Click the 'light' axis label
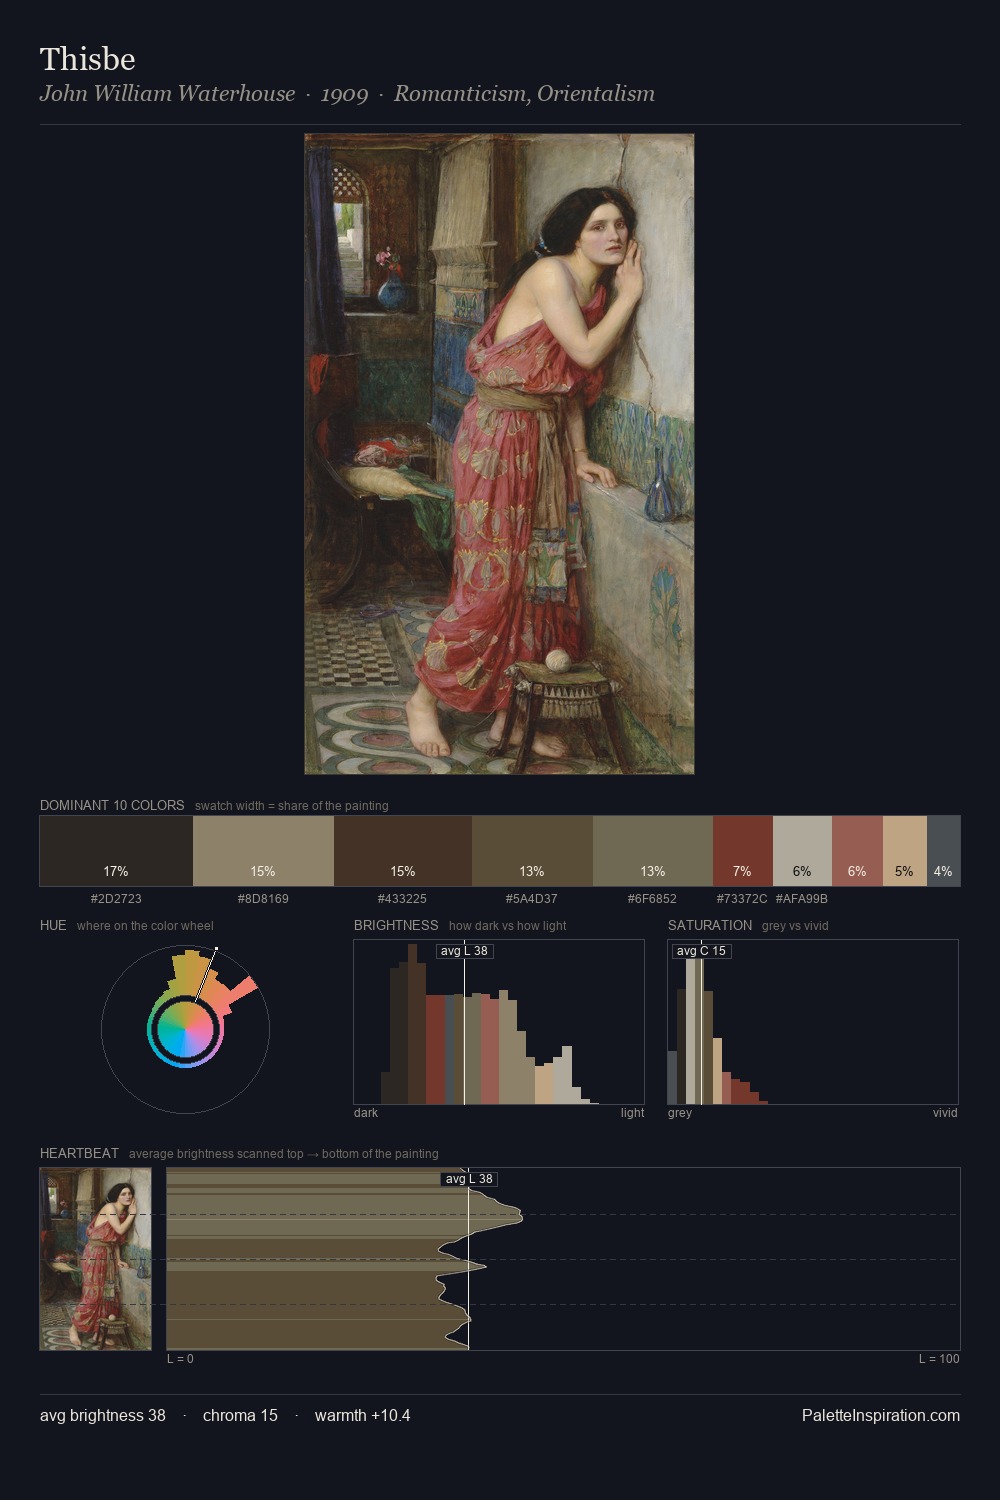The height and width of the screenshot is (1500, 1000). (632, 1113)
